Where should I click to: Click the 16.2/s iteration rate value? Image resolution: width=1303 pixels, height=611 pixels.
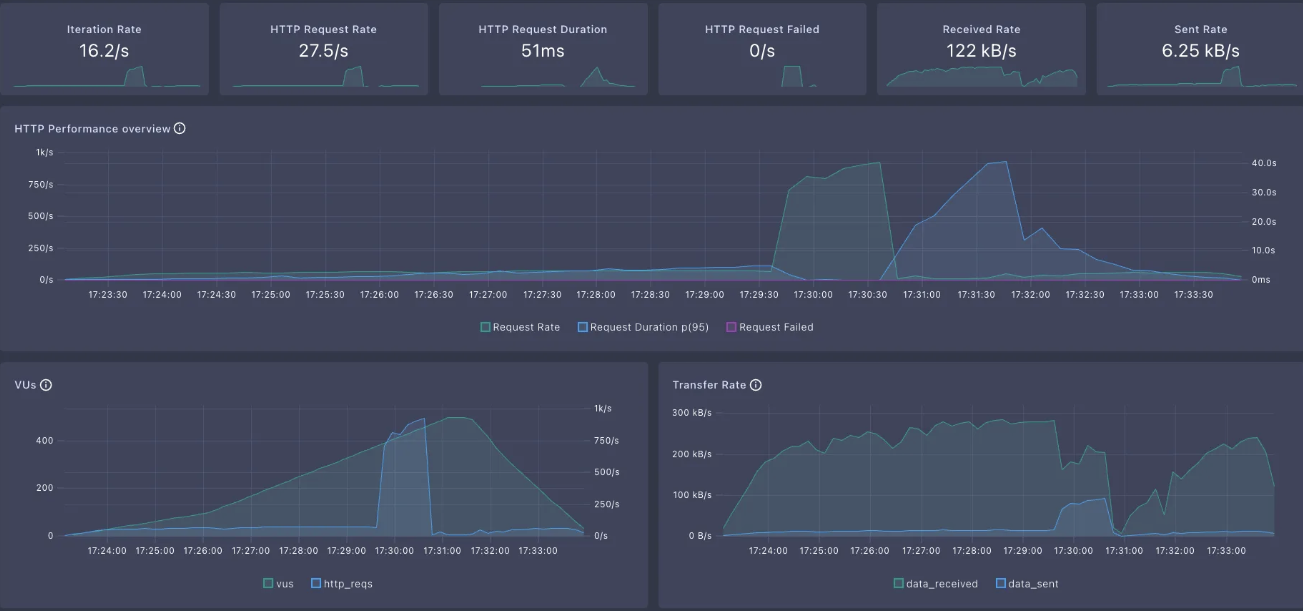point(104,50)
